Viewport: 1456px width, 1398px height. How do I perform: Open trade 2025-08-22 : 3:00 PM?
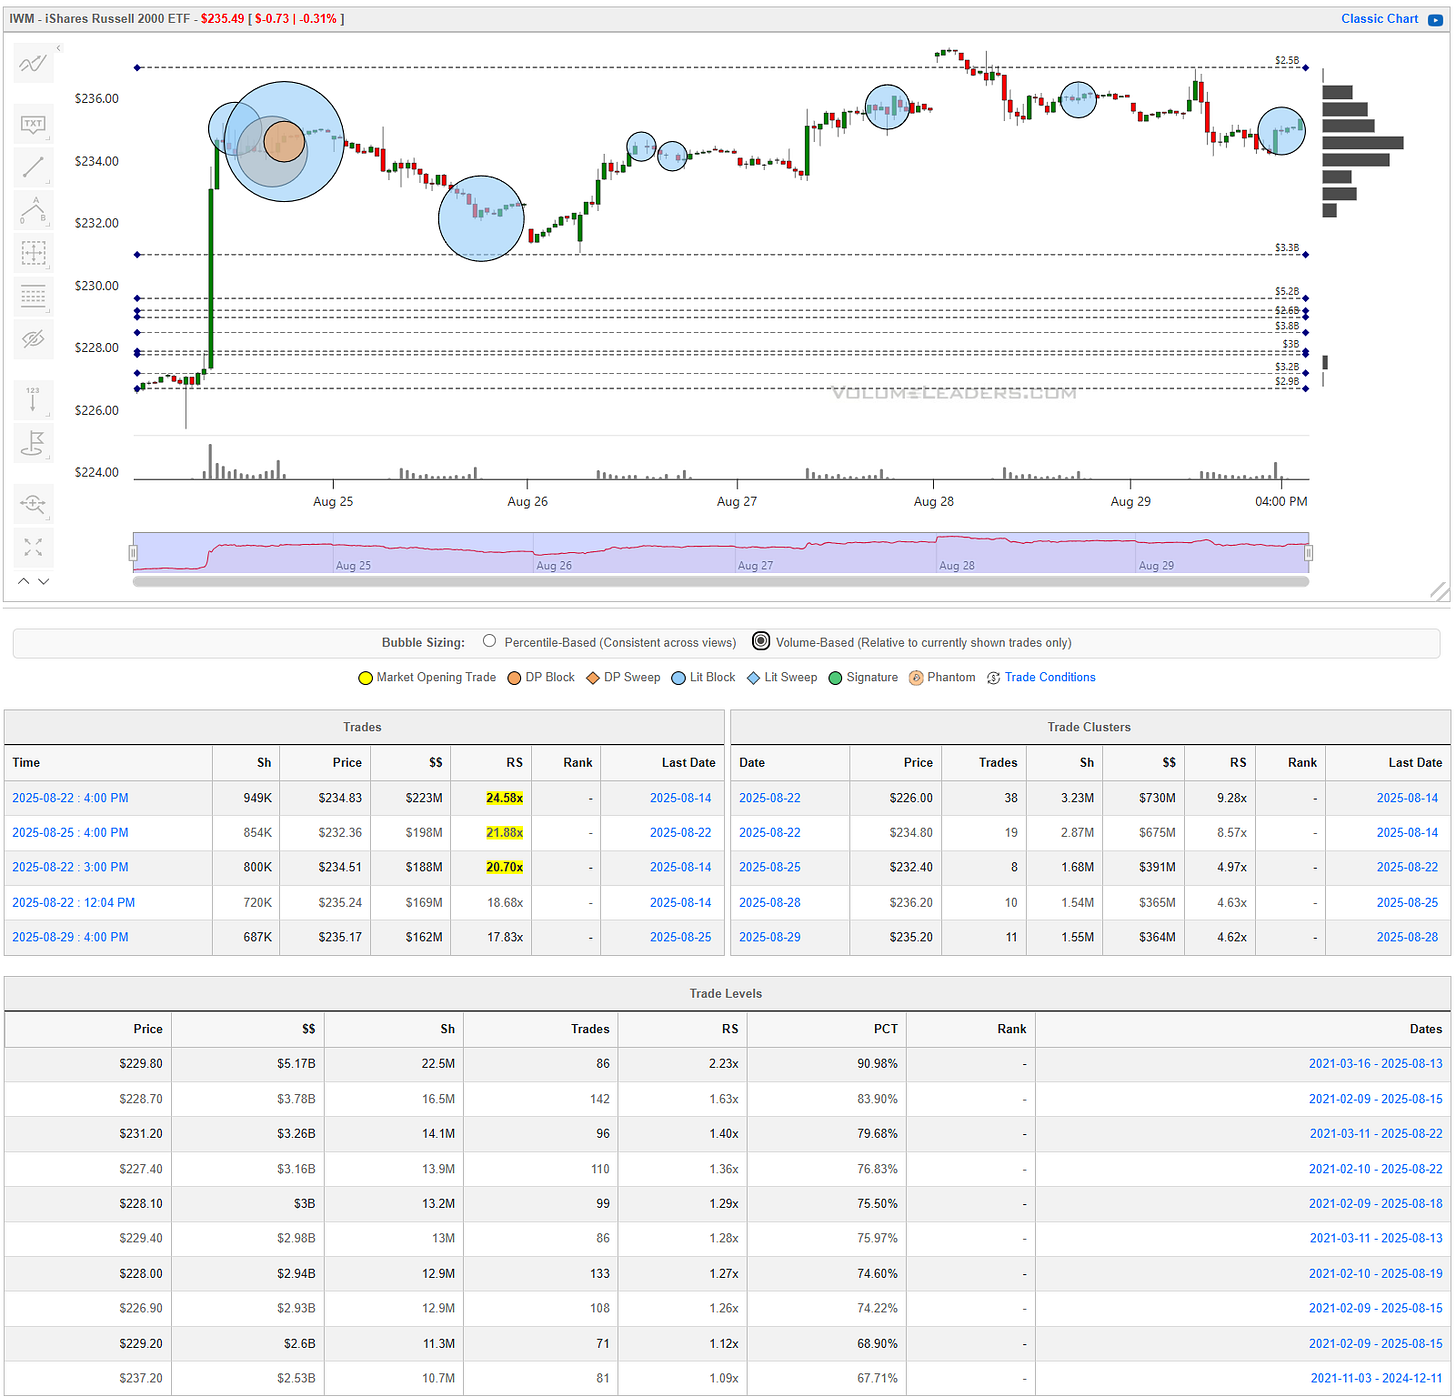click(x=70, y=868)
